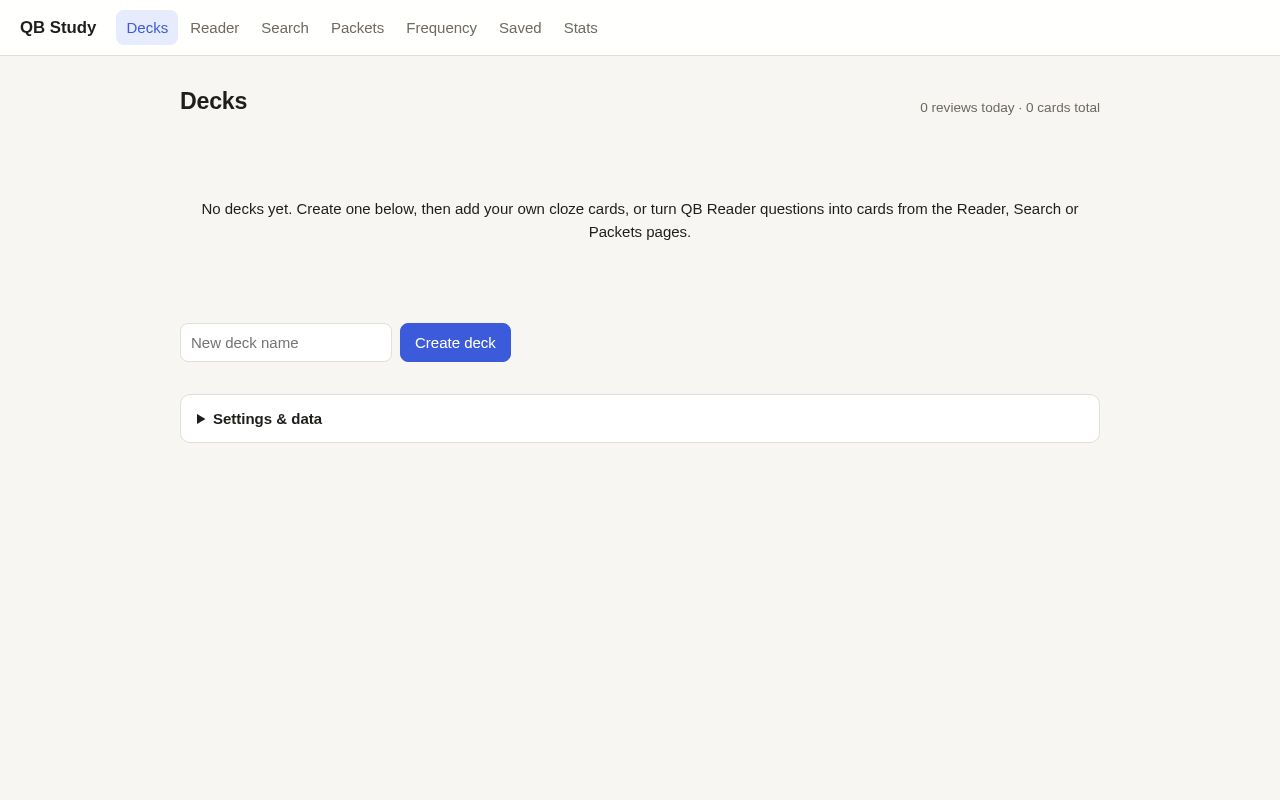Click the Decks page heading

(213, 101)
